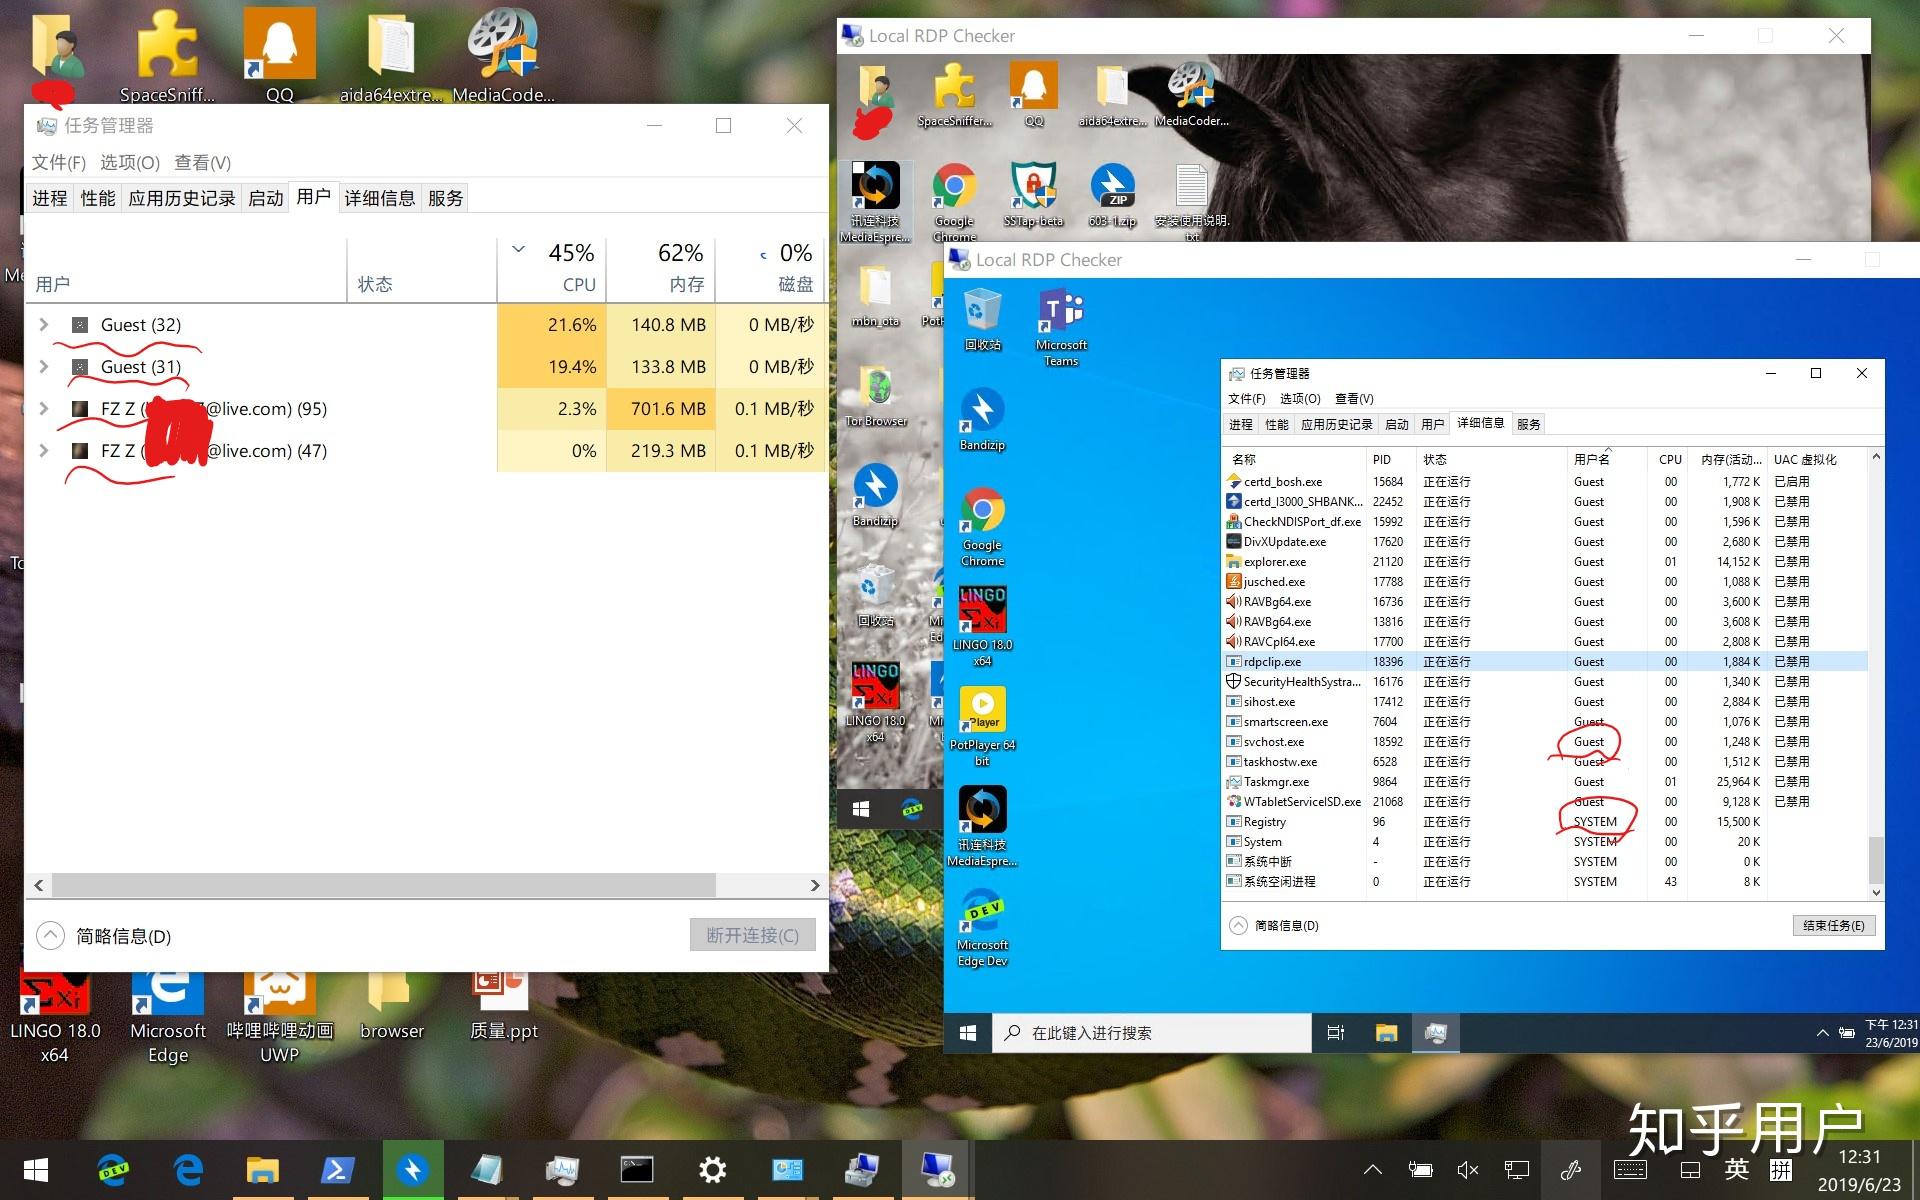Open 质量.ppt desktop file
1920x1200 pixels.
[x=503, y=1007]
